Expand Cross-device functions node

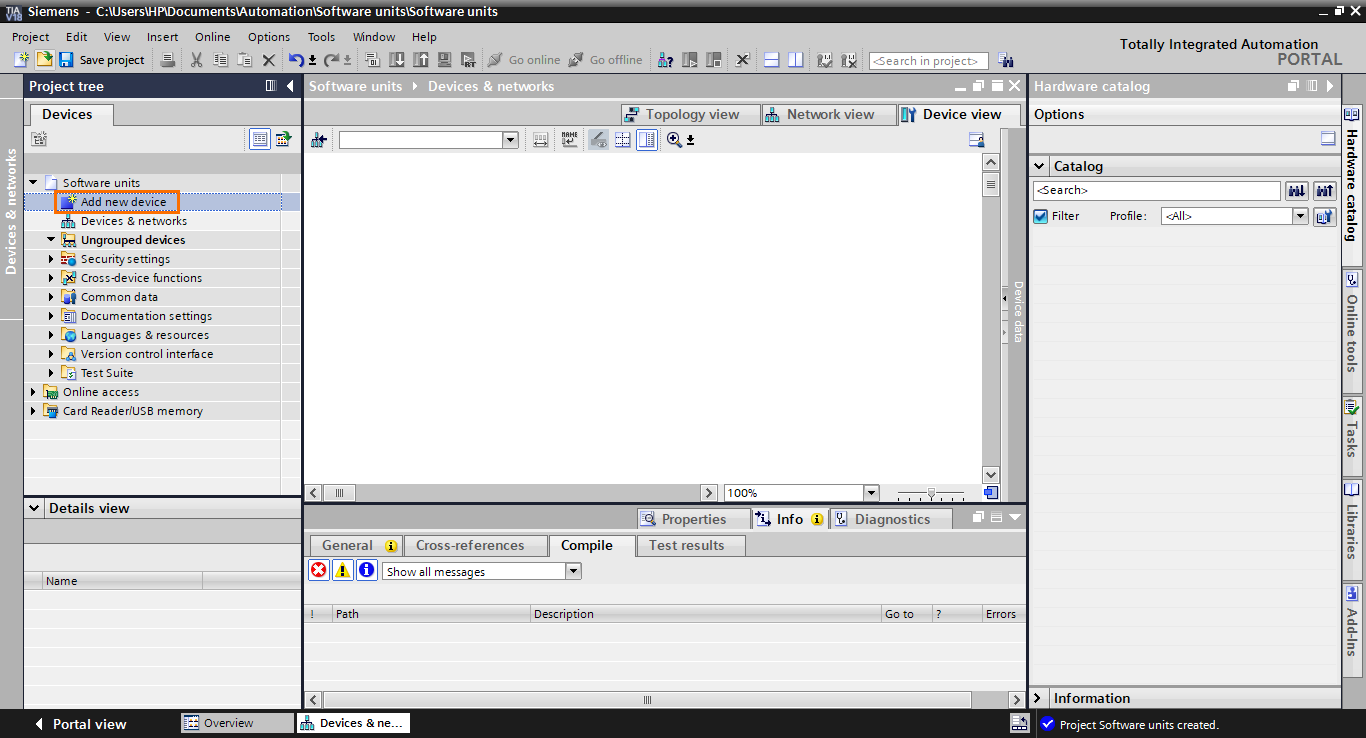click(x=51, y=278)
